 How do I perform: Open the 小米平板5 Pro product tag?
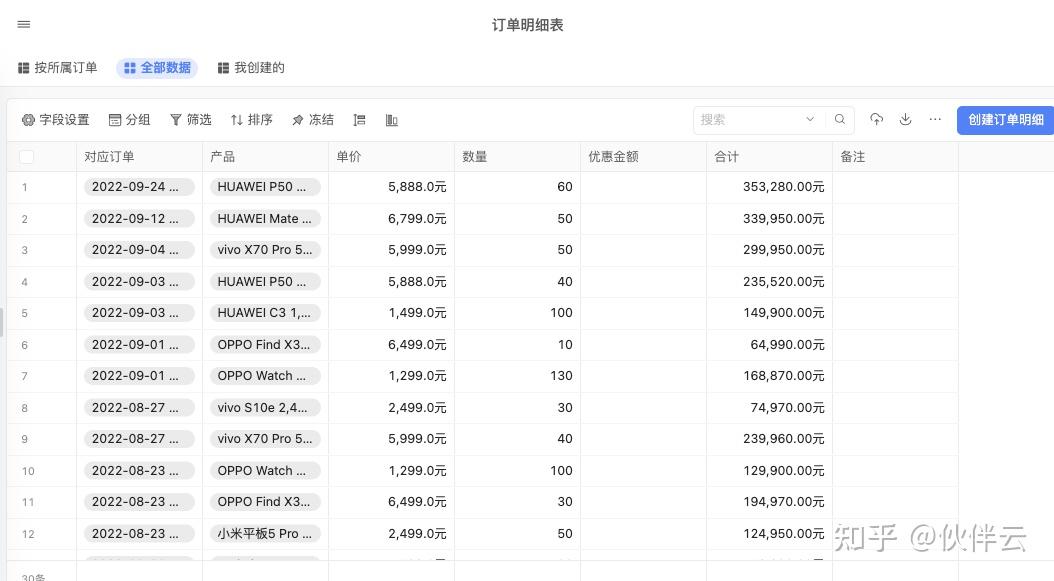tap(265, 533)
